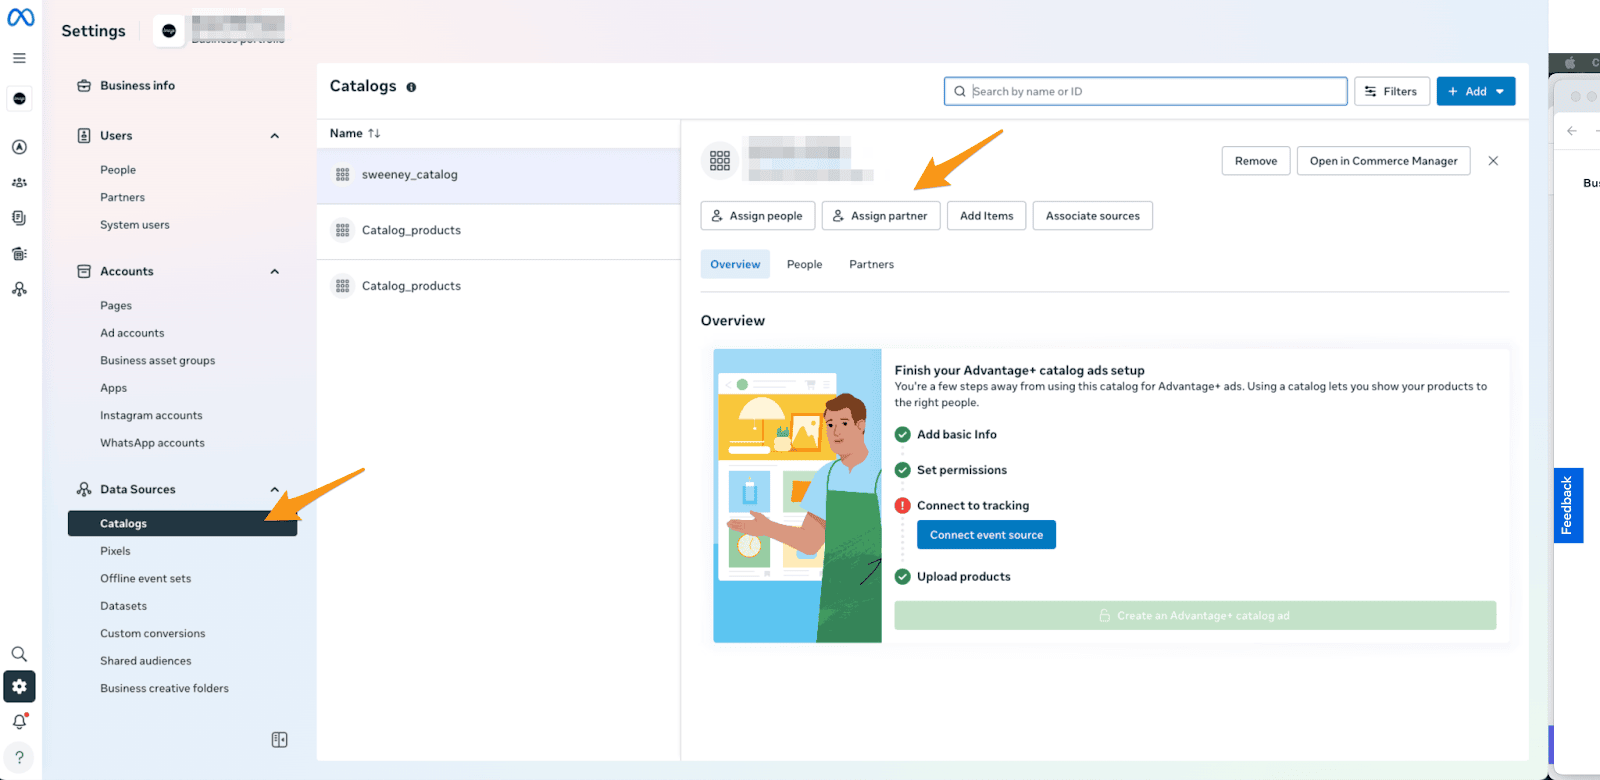Open the Add dropdown button
Image resolution: width=1600 pixels, height=780 pixels.
click(1475, 91)
